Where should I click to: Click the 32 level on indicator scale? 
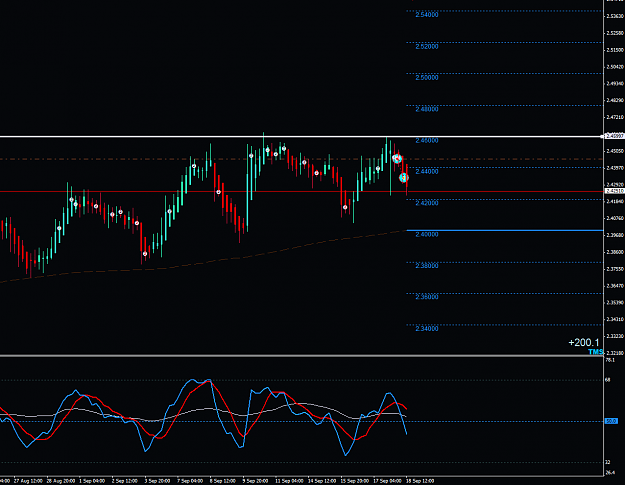(x=607, y=462)
